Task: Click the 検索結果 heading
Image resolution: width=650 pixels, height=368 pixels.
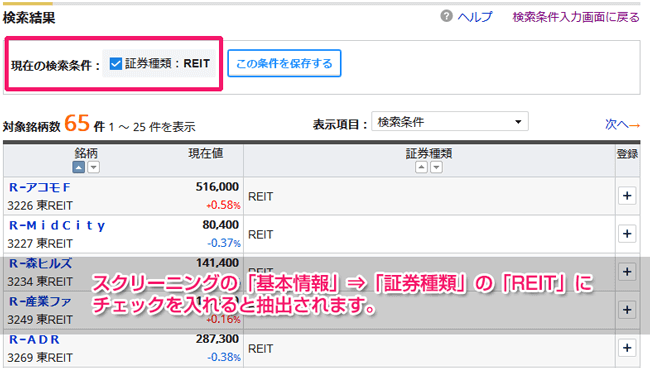Action: click(x=29, y=18)
